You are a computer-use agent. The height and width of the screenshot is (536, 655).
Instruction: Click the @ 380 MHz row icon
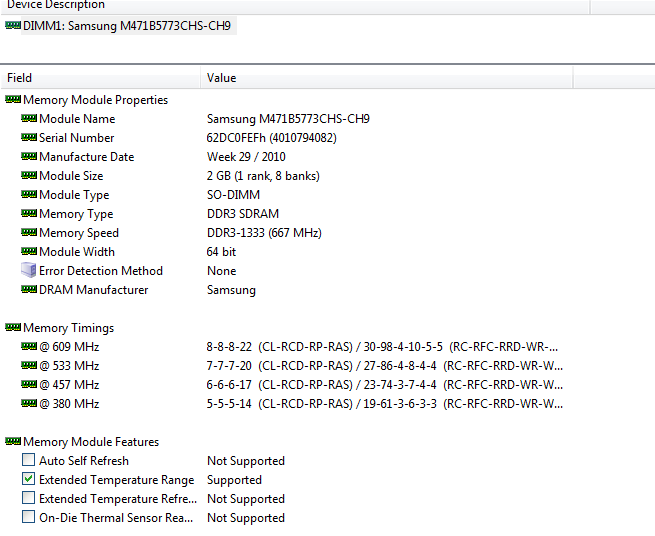click(29, 404)
